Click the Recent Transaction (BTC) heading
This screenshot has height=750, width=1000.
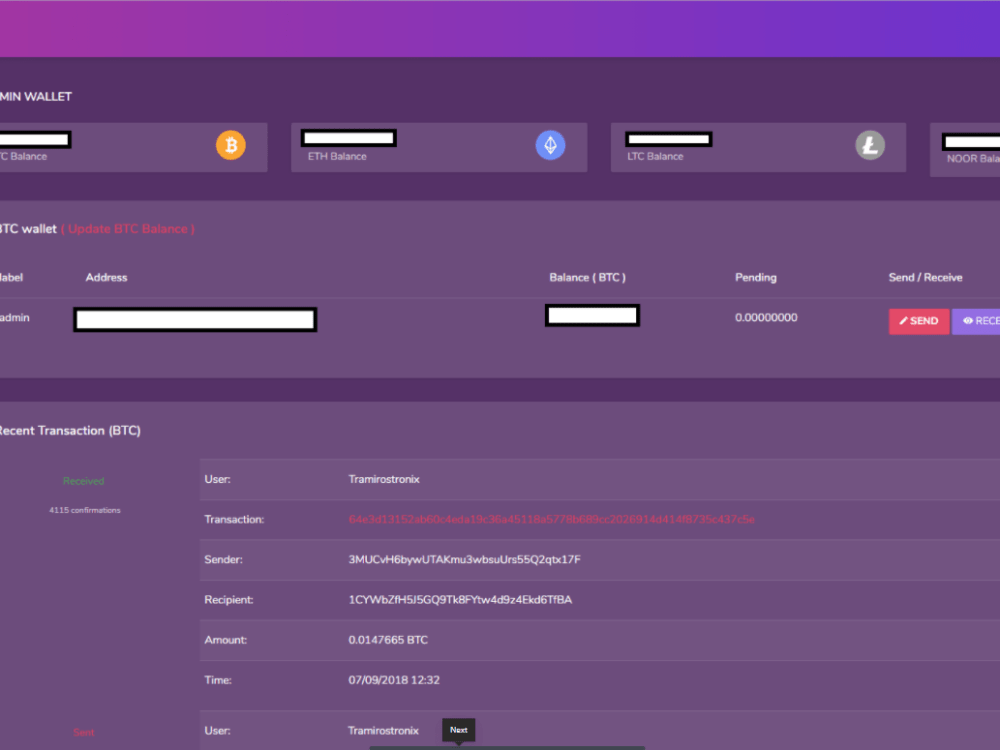point(70,430)
